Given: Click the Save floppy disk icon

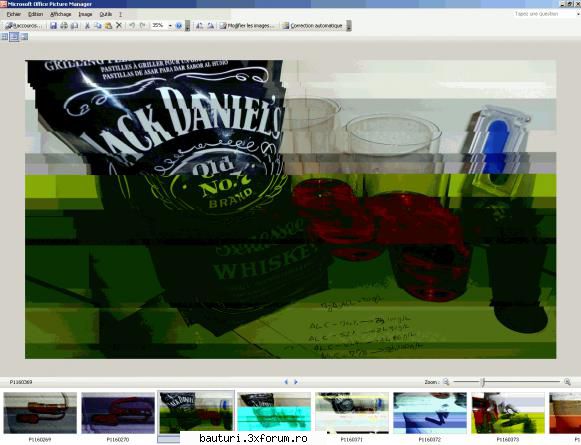Looking at the screenshot, I should (x=53, y=26).
